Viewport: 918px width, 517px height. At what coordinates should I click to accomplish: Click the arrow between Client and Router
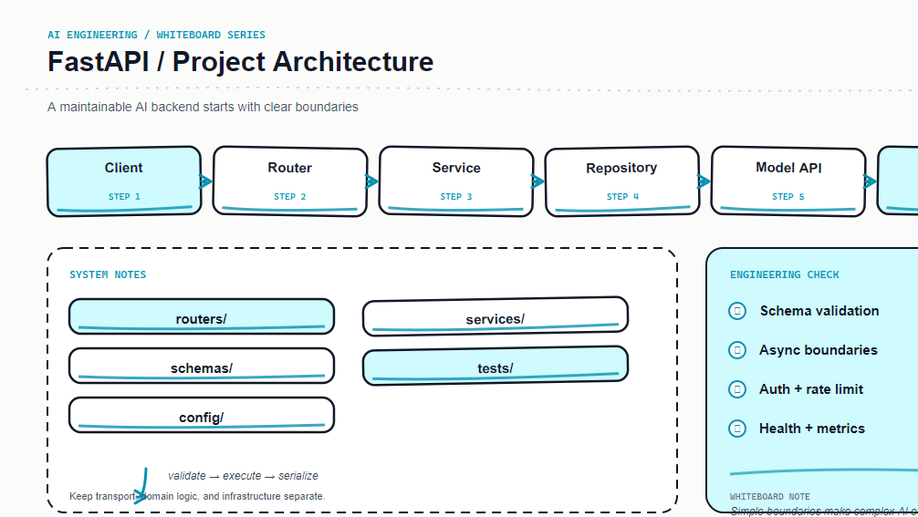pos(205,182)
